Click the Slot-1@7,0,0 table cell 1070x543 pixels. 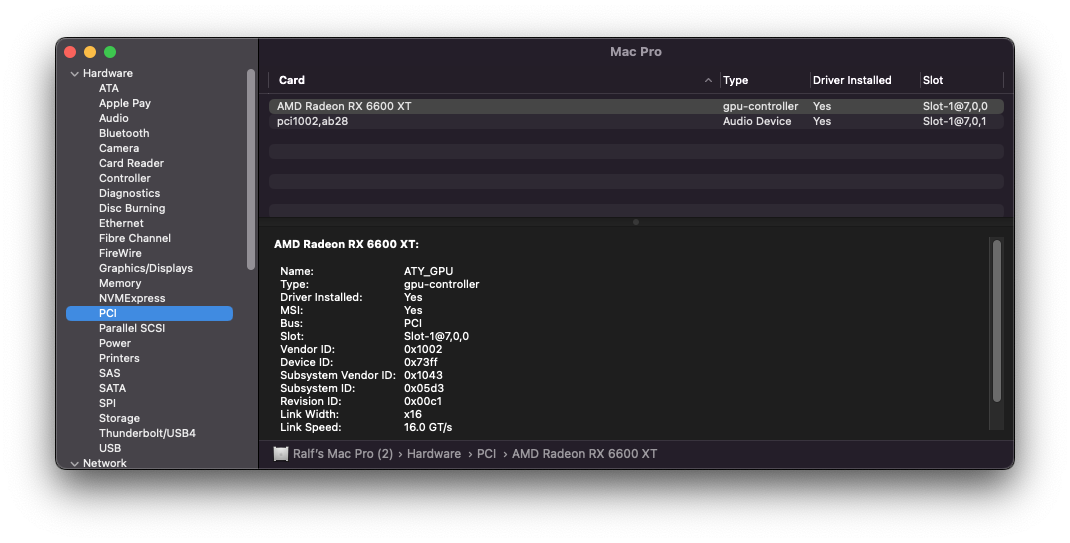pyautogui.click(x=955, y=106)
